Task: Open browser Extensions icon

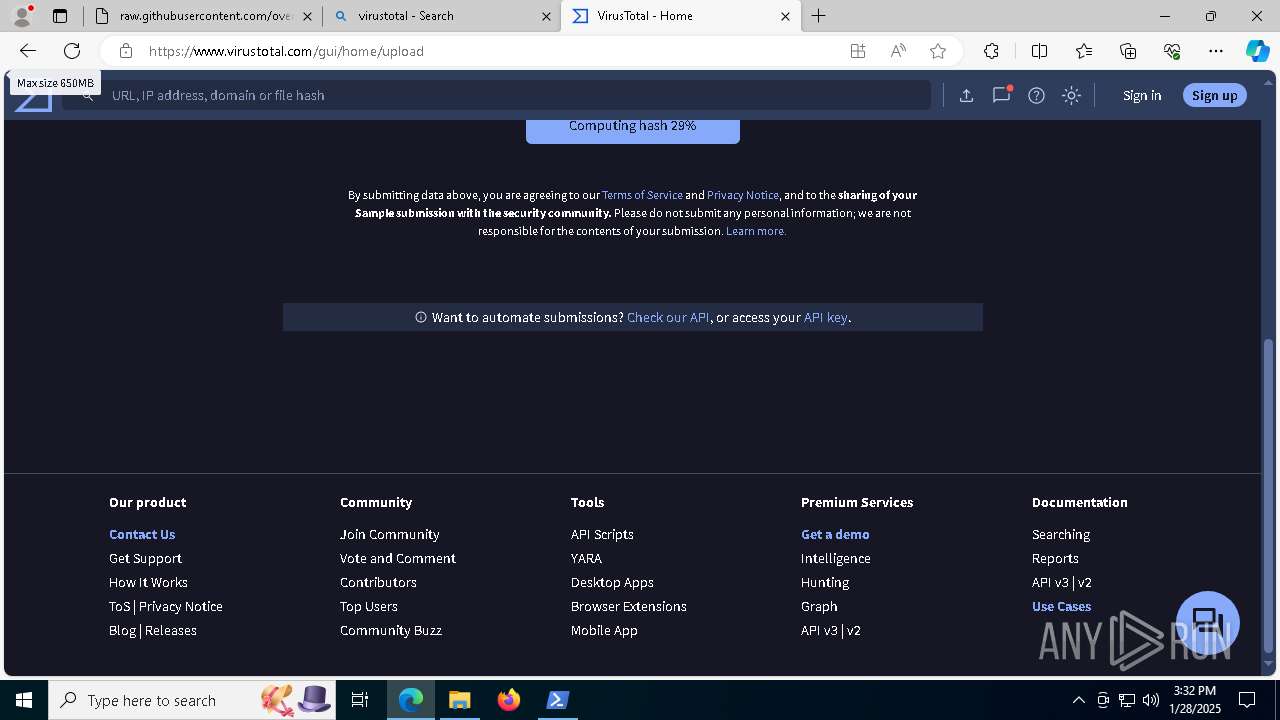Action: point(991,51)
